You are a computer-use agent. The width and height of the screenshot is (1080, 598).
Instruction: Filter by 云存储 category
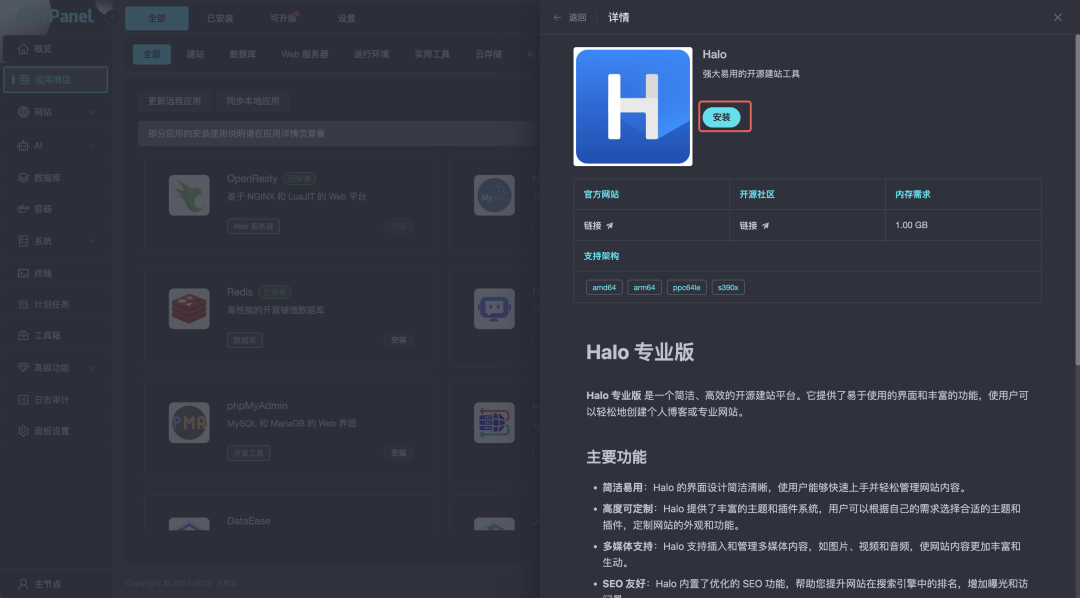click(x=488, y=54)
